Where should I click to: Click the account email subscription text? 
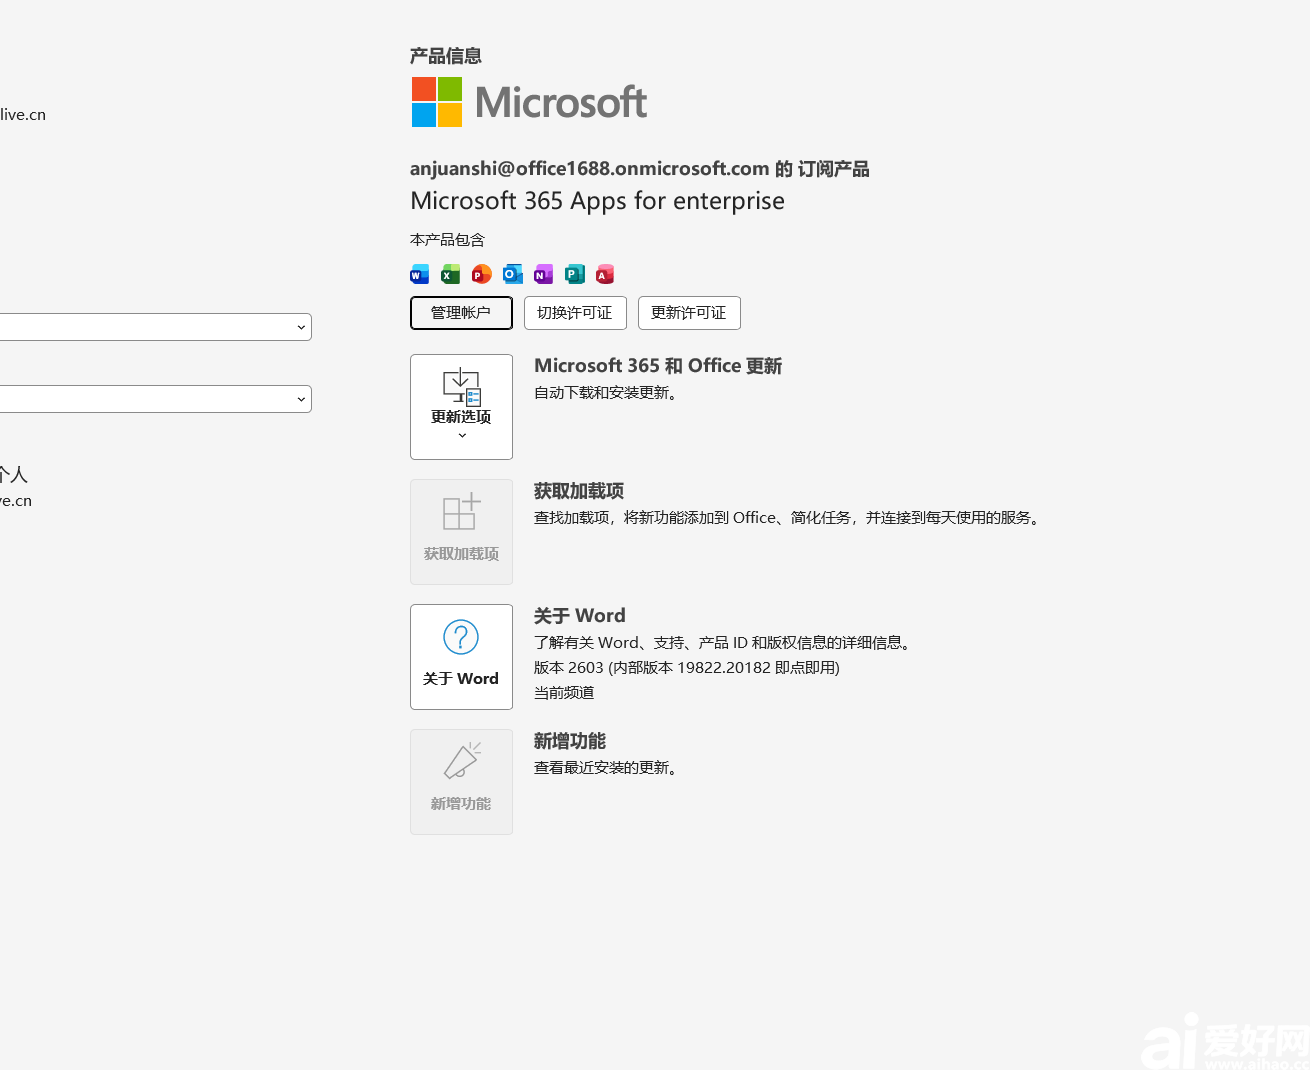[x=639, y=169]
